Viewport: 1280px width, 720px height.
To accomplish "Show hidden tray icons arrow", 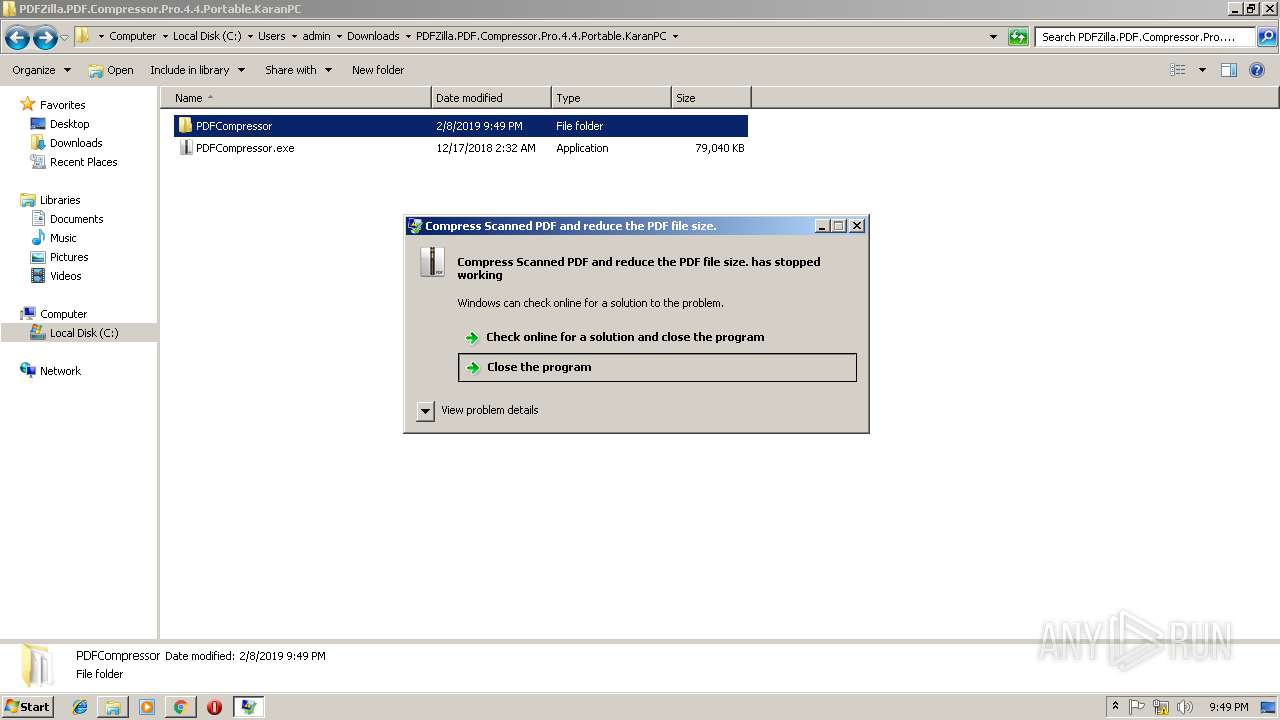I will (1115, 707).
